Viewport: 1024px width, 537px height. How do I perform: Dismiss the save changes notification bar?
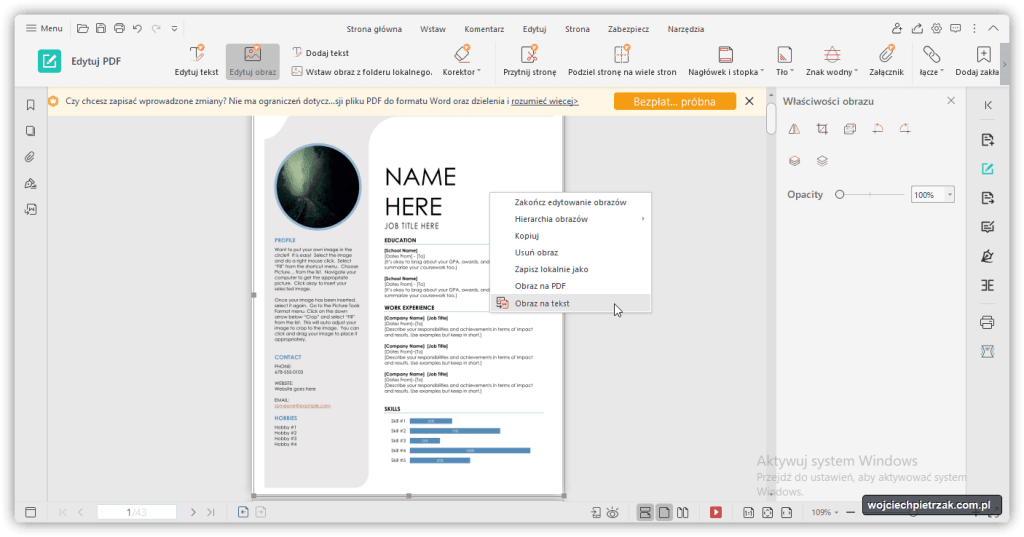point(750,101)
